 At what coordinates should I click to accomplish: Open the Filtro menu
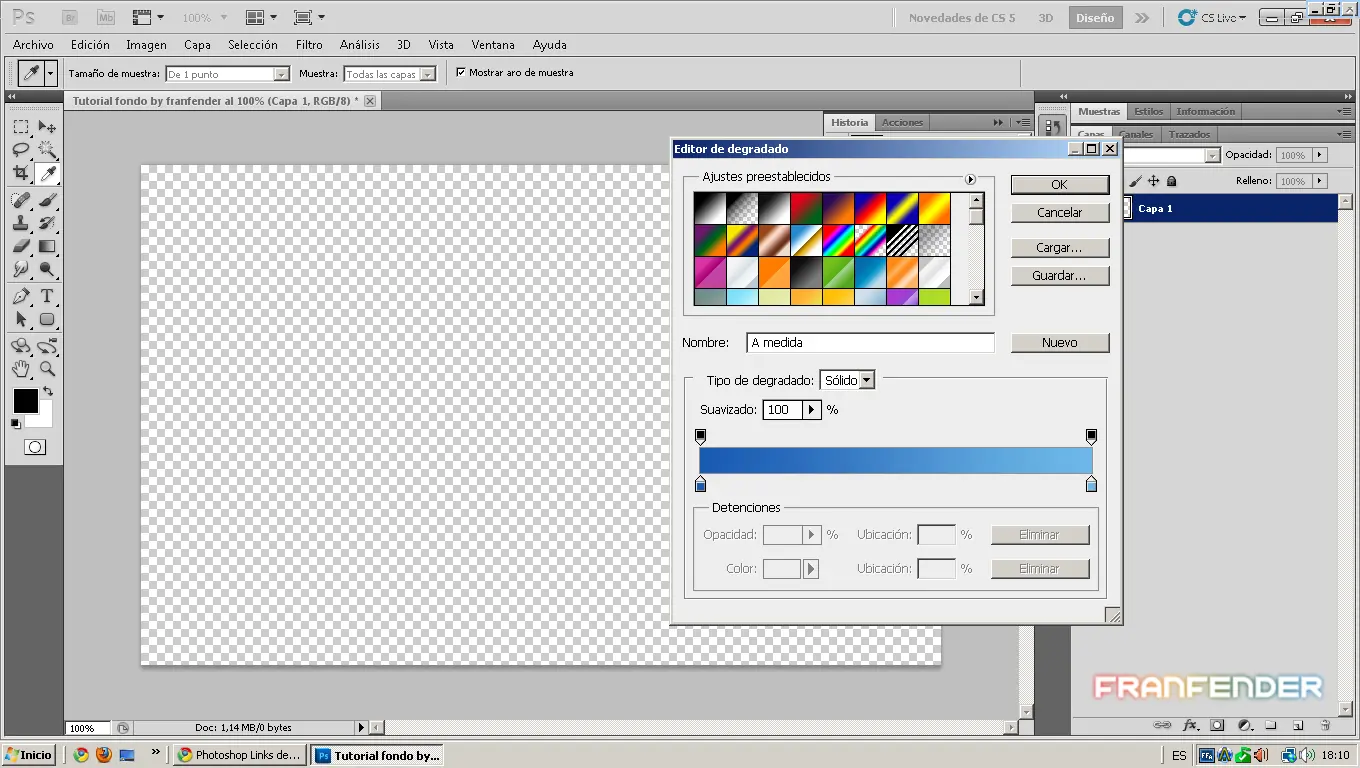tap(309, 45)
